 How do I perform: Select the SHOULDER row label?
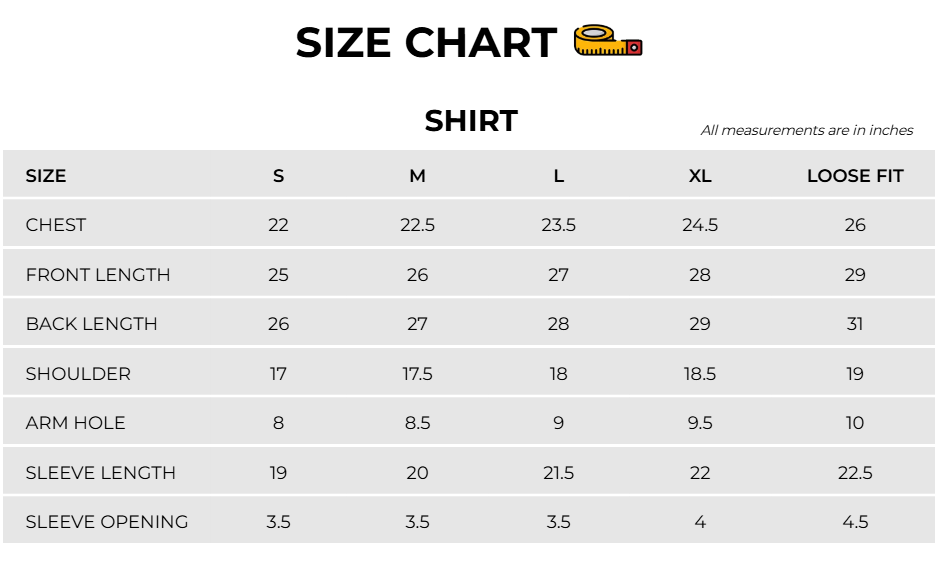coord(78,374)
